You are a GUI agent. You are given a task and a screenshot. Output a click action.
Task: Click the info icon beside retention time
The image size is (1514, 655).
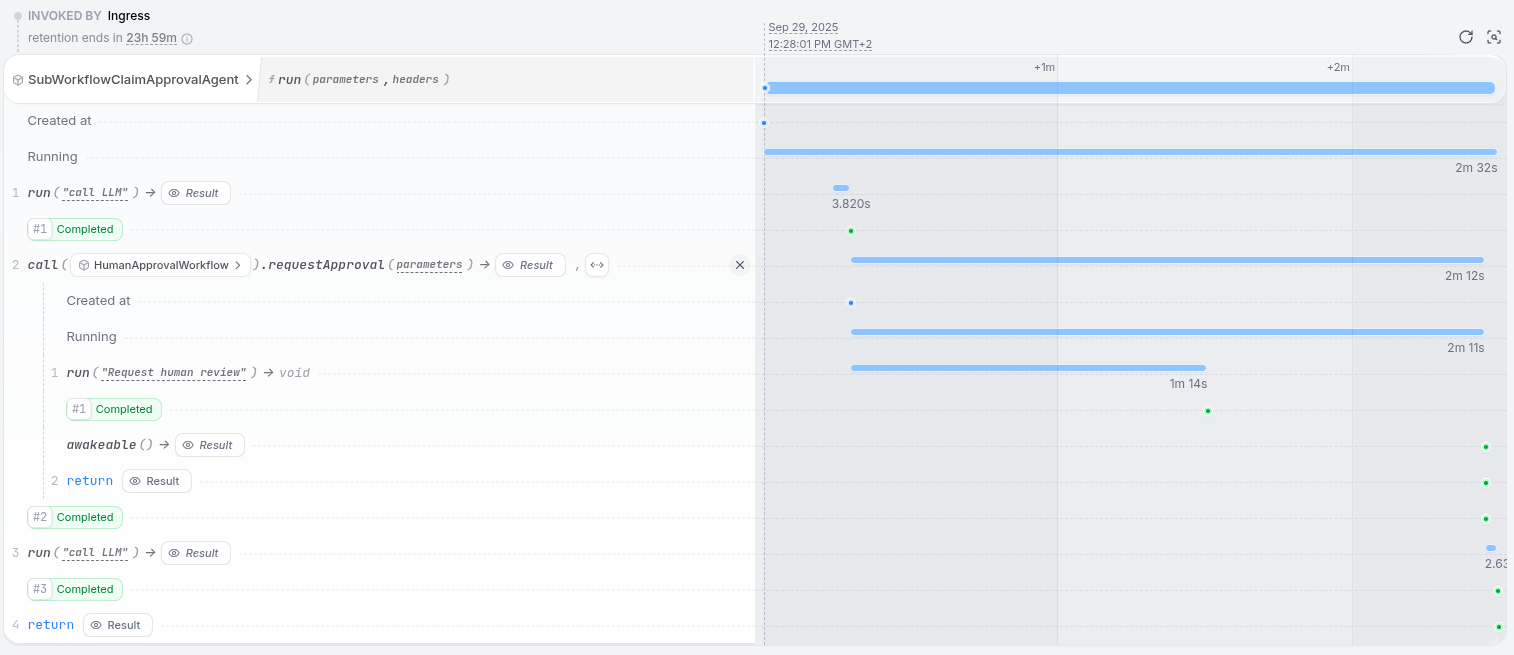click(x=187, y=39)
